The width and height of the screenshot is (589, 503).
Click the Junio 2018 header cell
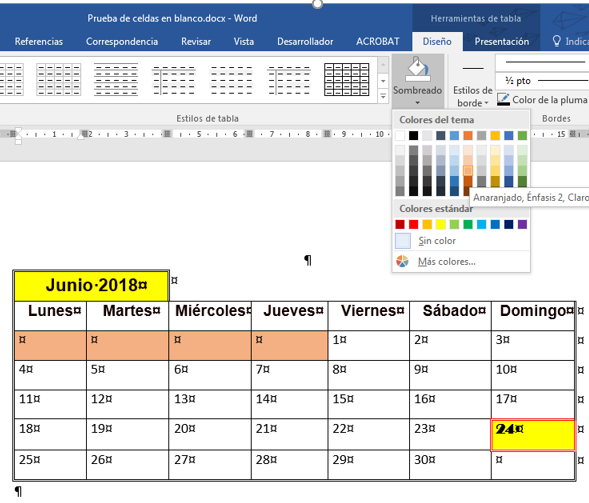click(x=91, y=285)
